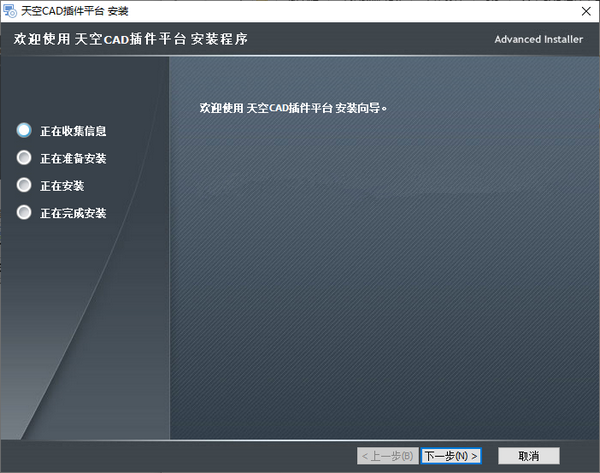Screen dimensions: 600x473
Task: Select the 正在完成安装 step label
Action: tap(73, 213)
